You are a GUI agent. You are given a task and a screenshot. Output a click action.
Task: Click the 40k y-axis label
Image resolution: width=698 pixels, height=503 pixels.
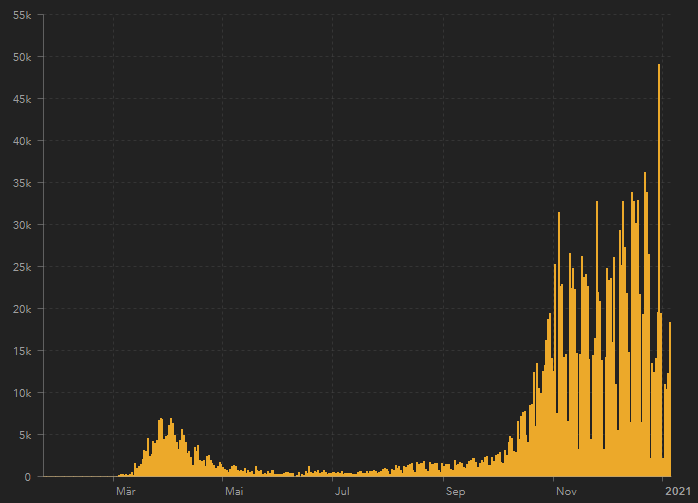click(x=22, y=141)
